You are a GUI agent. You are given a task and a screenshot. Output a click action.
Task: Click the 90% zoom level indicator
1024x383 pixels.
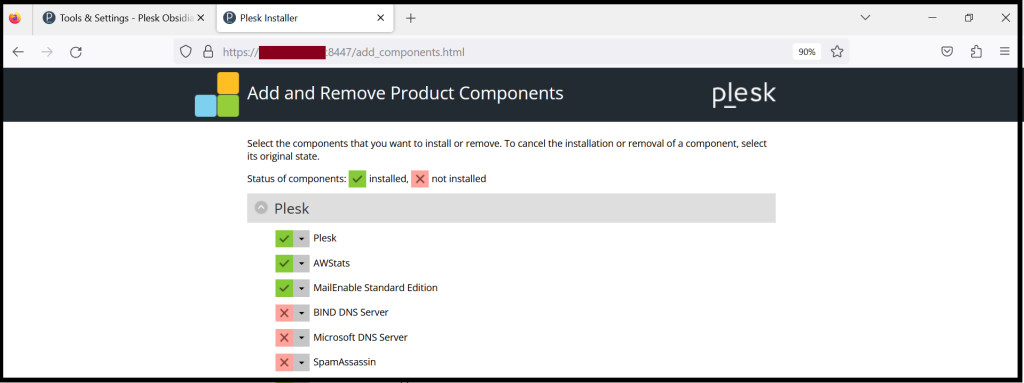coord(807,52)
